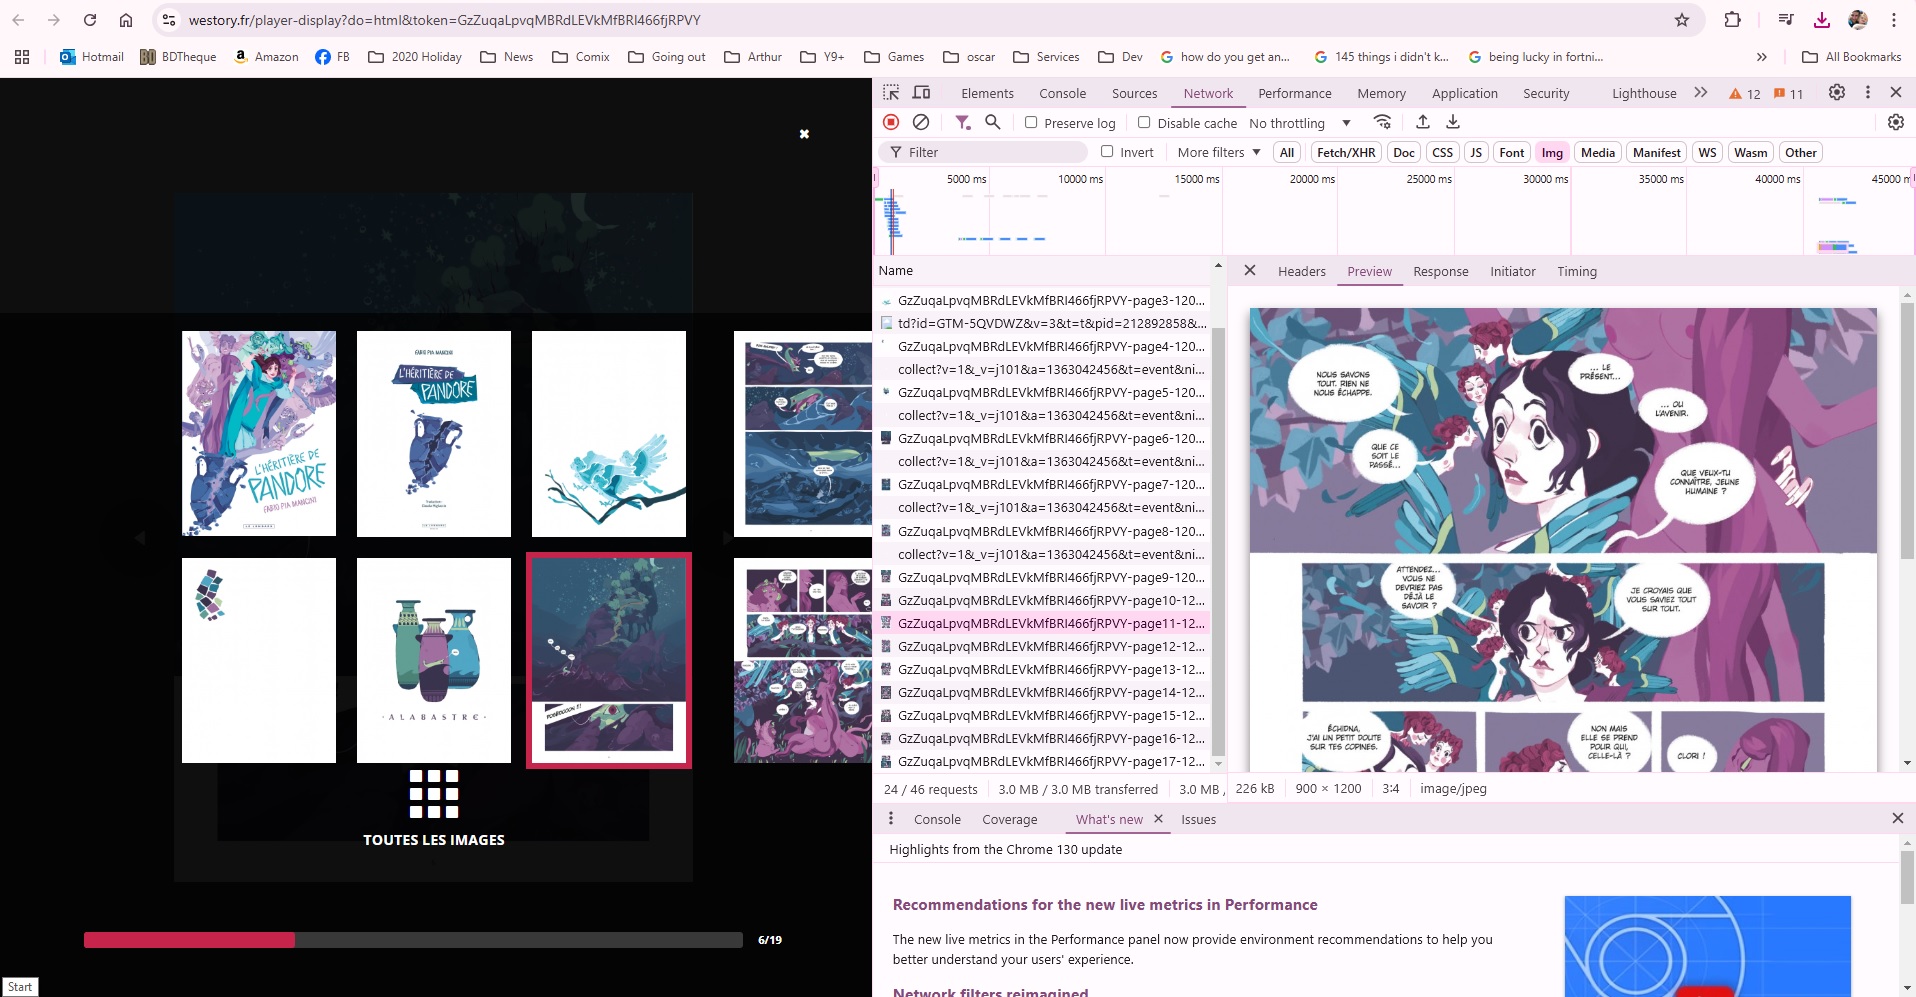Open drawer three-dot menu
Screen dimensions: 1916x997
tap(890, 818)
